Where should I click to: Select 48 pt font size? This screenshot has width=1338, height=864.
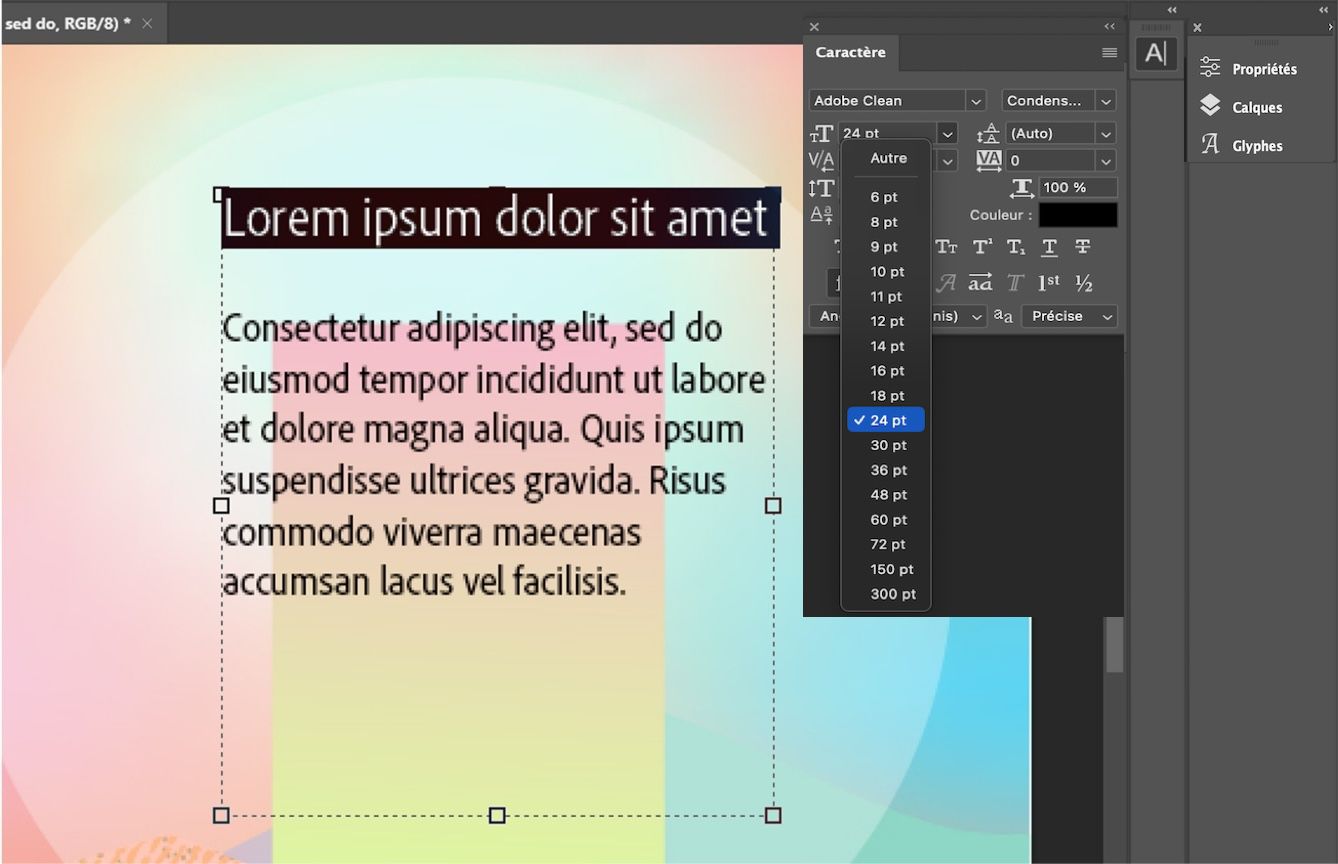click(886, 495)
